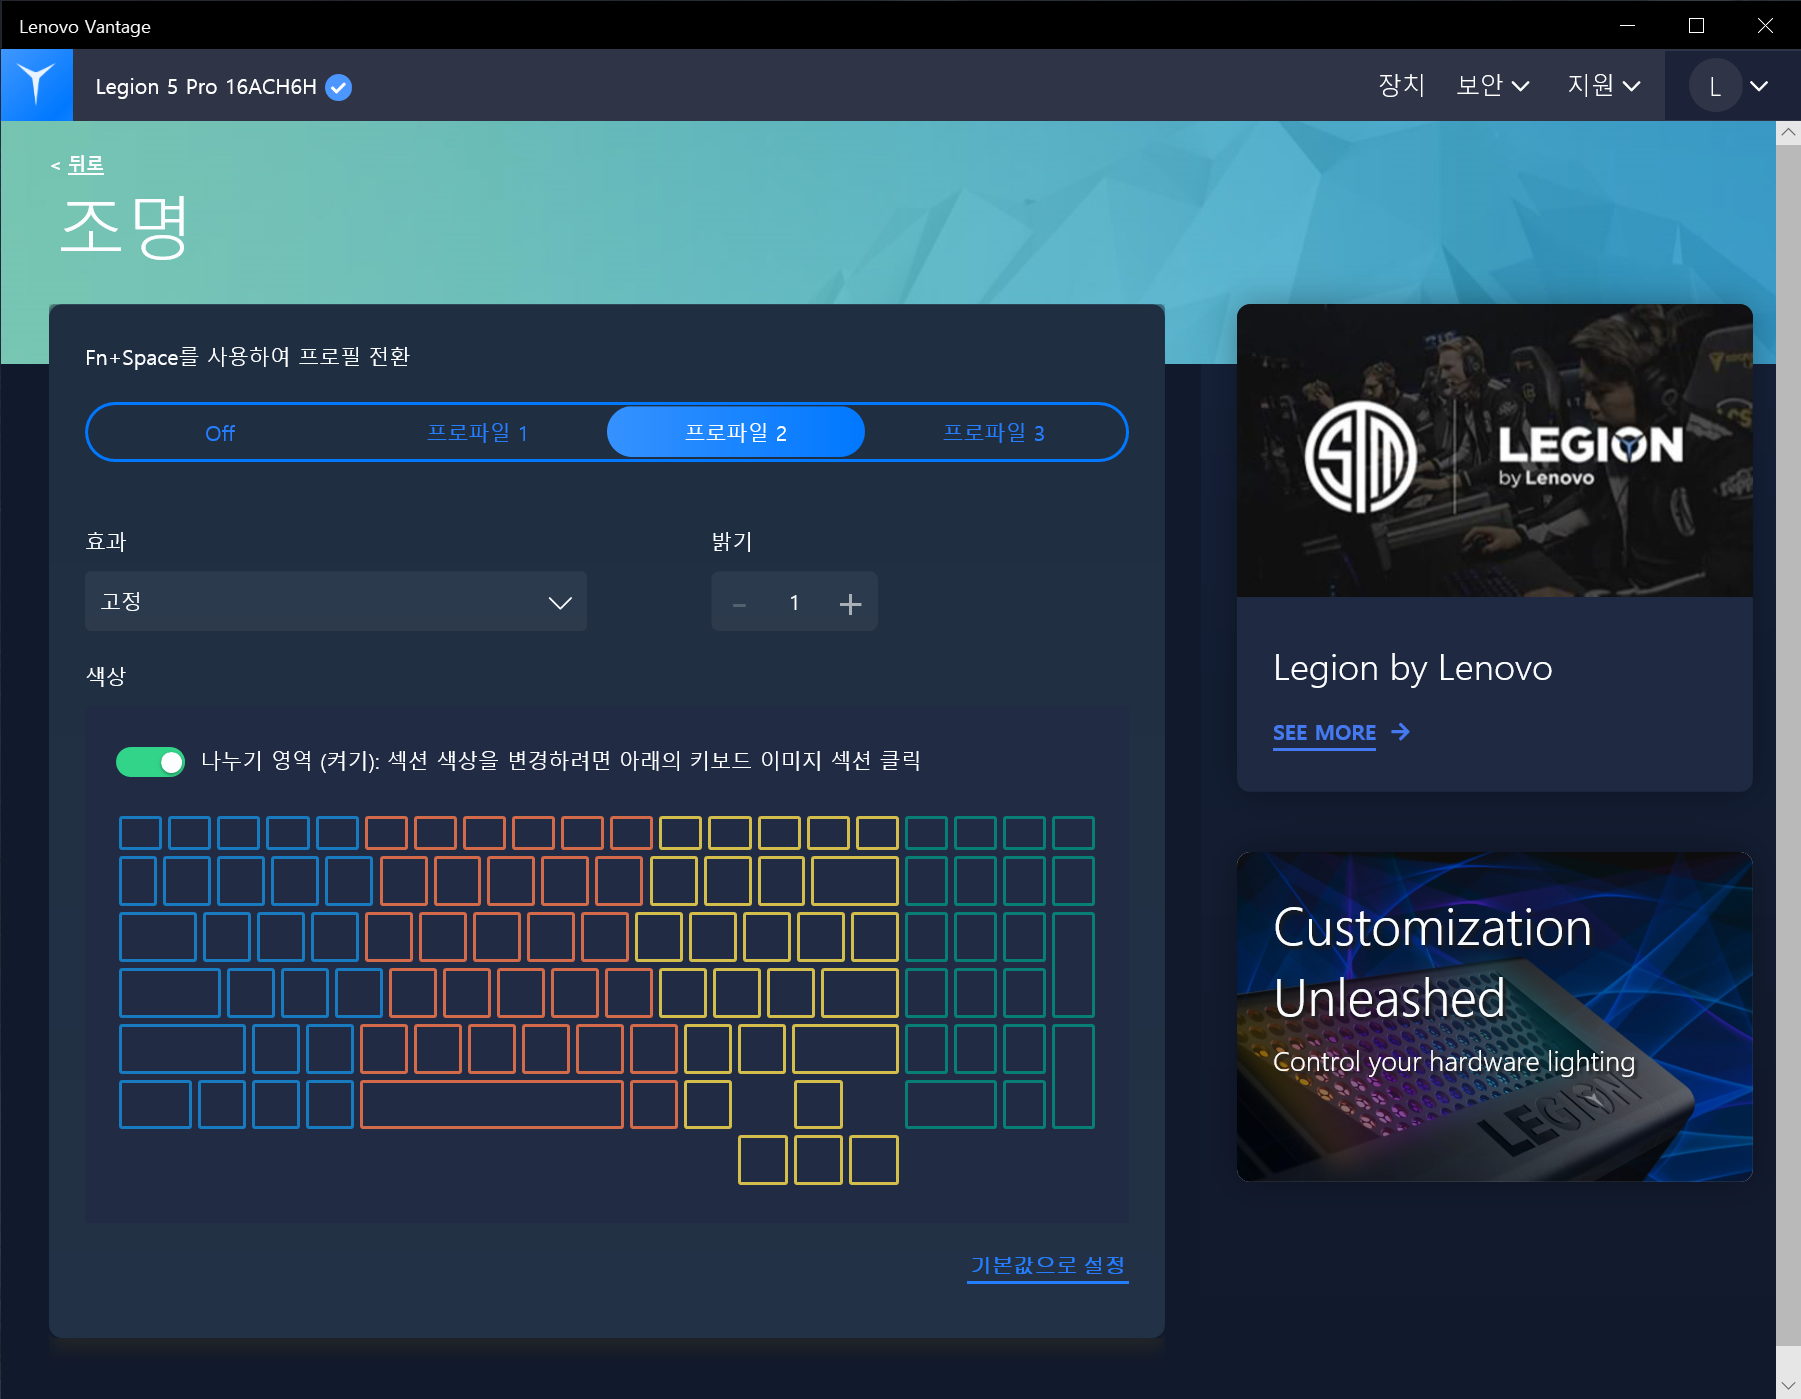Viewport: 1801px width, 1399px height.
Task: Close the Lenovo Vantage window
Action: point(1765,25)
